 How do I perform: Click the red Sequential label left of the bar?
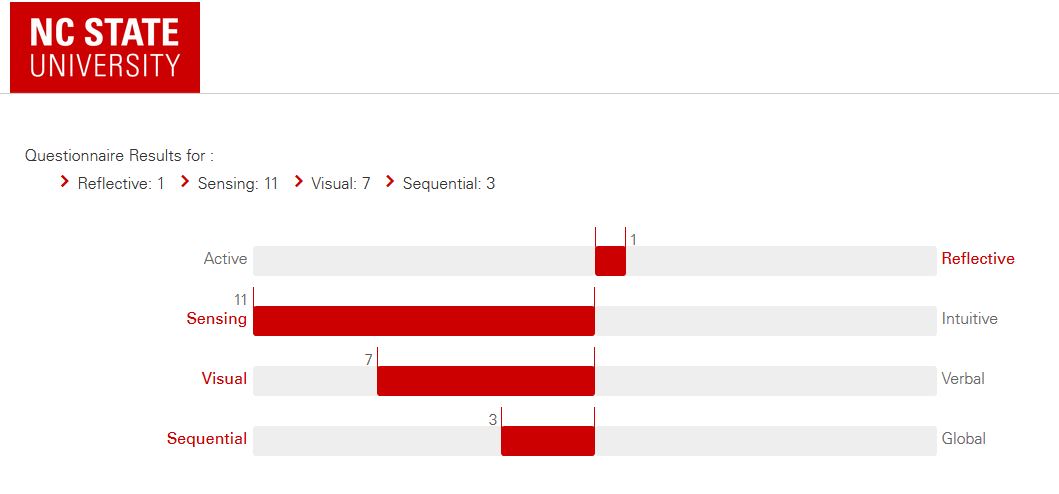(x=207, y=439)
